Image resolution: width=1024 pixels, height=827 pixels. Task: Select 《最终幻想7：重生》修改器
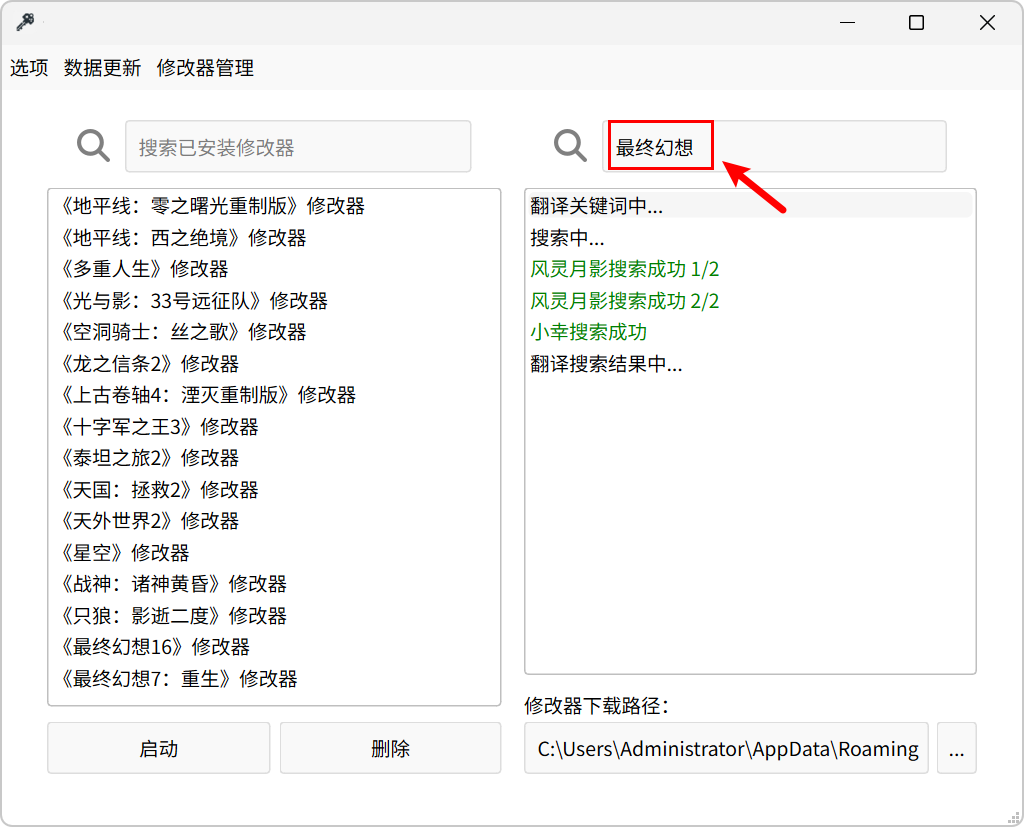(x=274, y=679)
